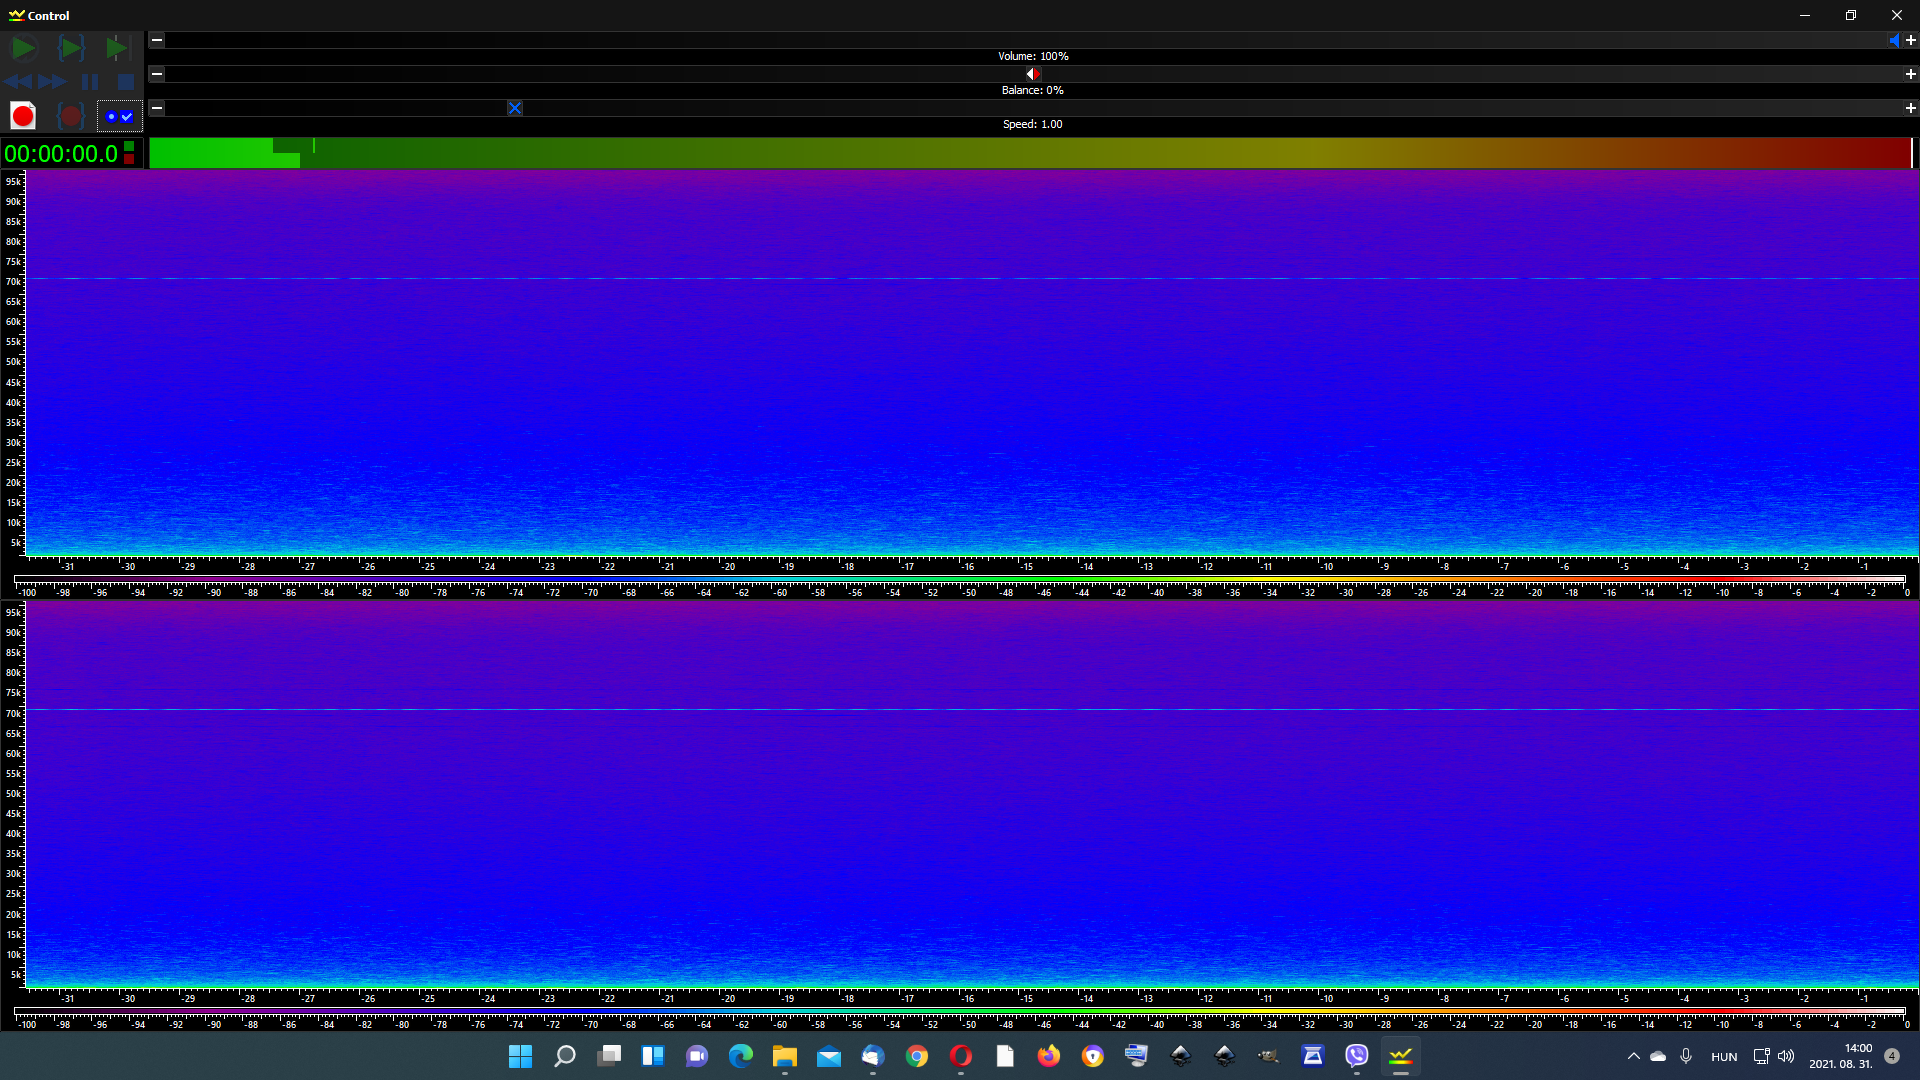The width and height of the screenshot is (1920, 1080).
Task: Open the options checkbox-radio settings button
Action: [x=119, y=116]
